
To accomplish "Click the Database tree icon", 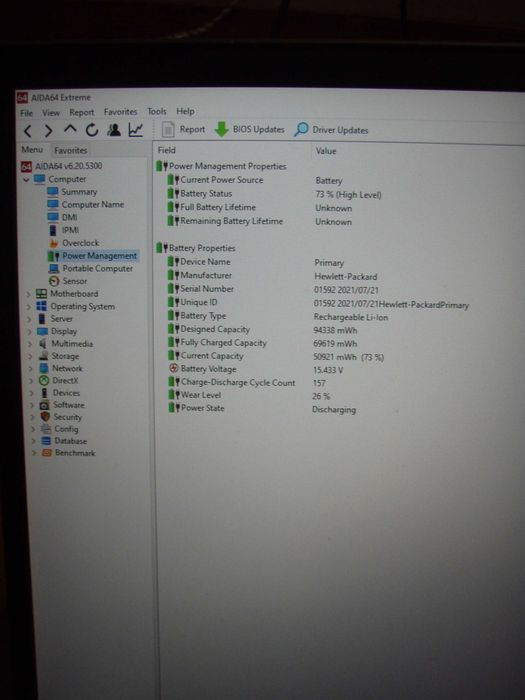I will click(46, 441).
